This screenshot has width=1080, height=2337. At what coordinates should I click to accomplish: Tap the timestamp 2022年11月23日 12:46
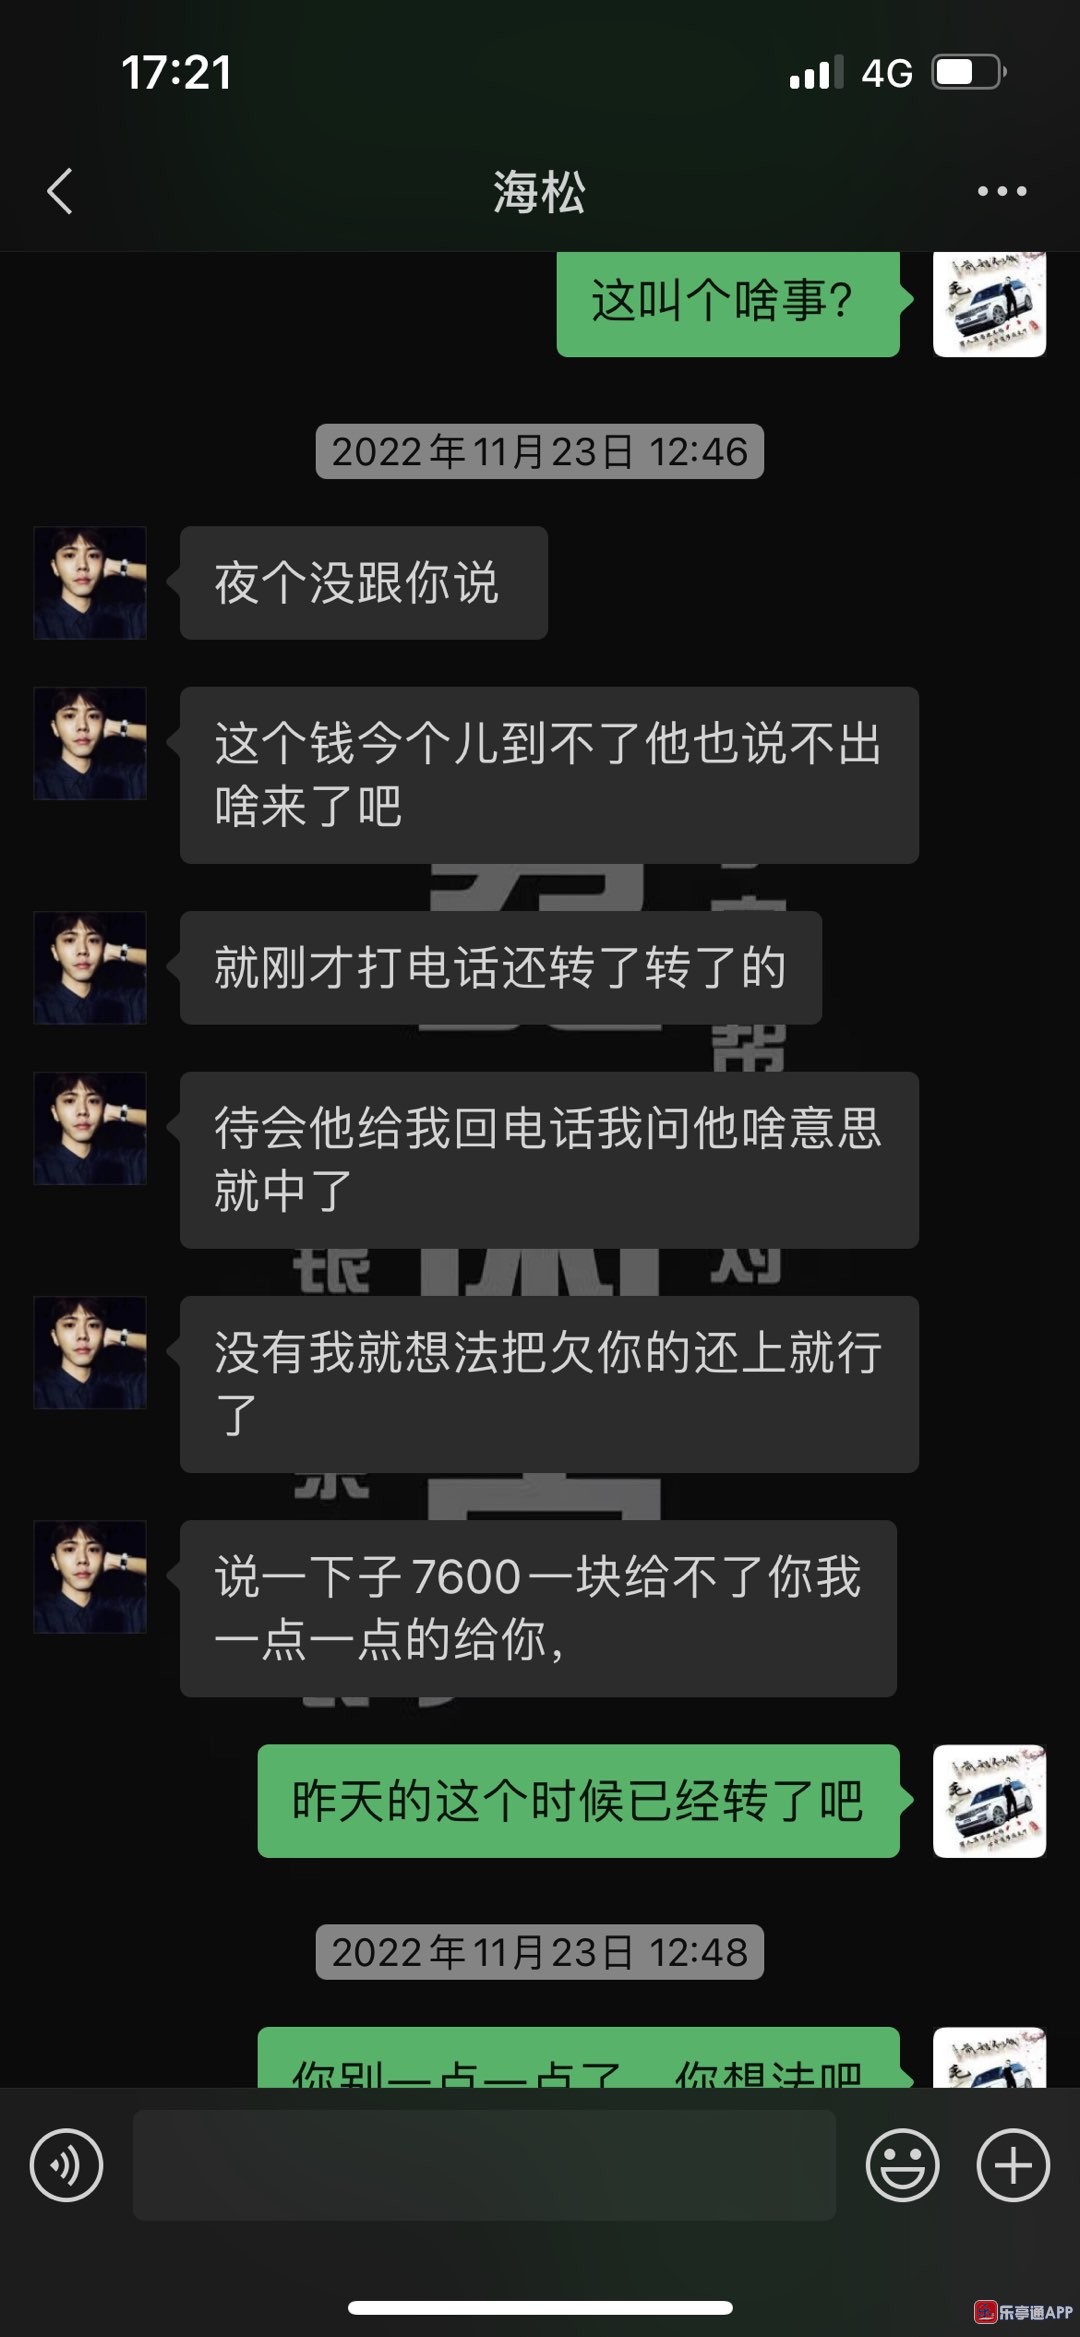coord(540,452)
